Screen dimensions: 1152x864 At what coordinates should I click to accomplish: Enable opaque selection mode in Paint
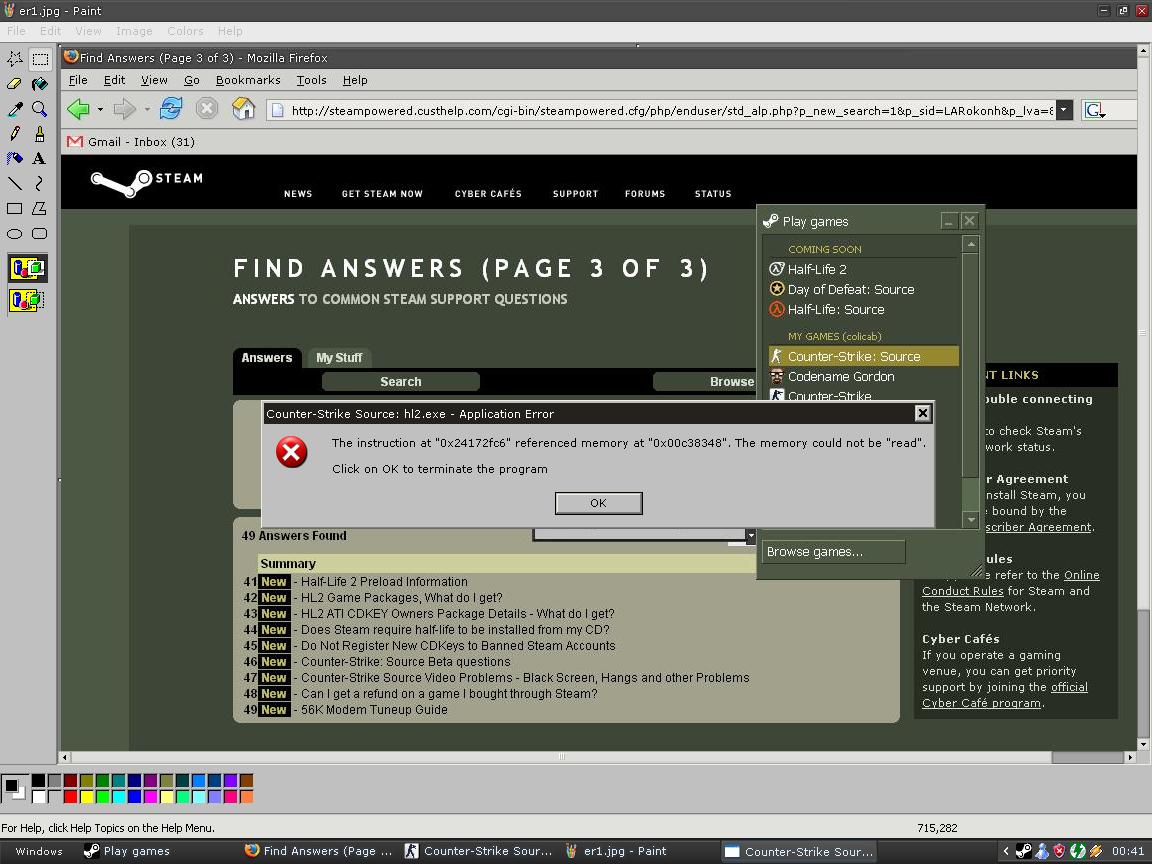[x=27, y=266]
